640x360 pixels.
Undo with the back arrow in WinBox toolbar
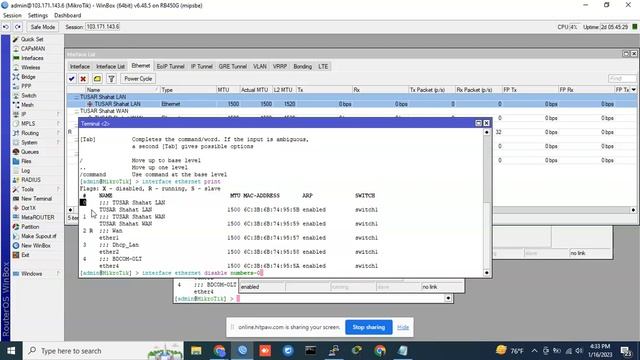click(x=6, y=27)
